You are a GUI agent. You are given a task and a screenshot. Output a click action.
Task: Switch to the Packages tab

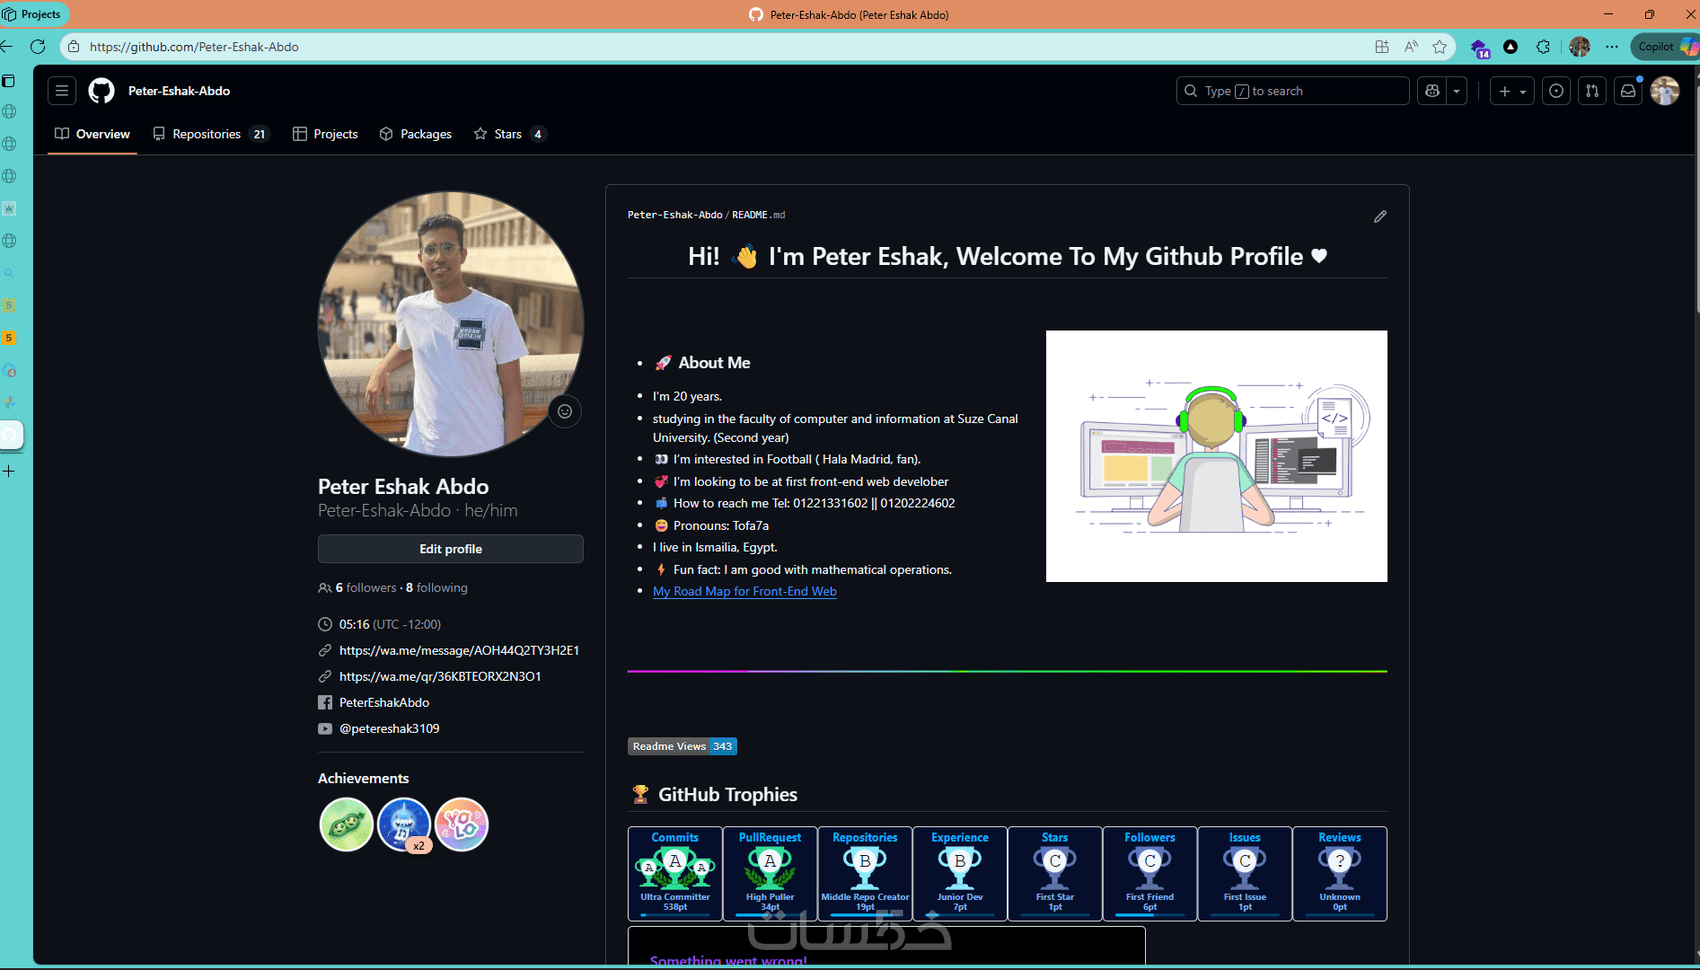[415, 134]
